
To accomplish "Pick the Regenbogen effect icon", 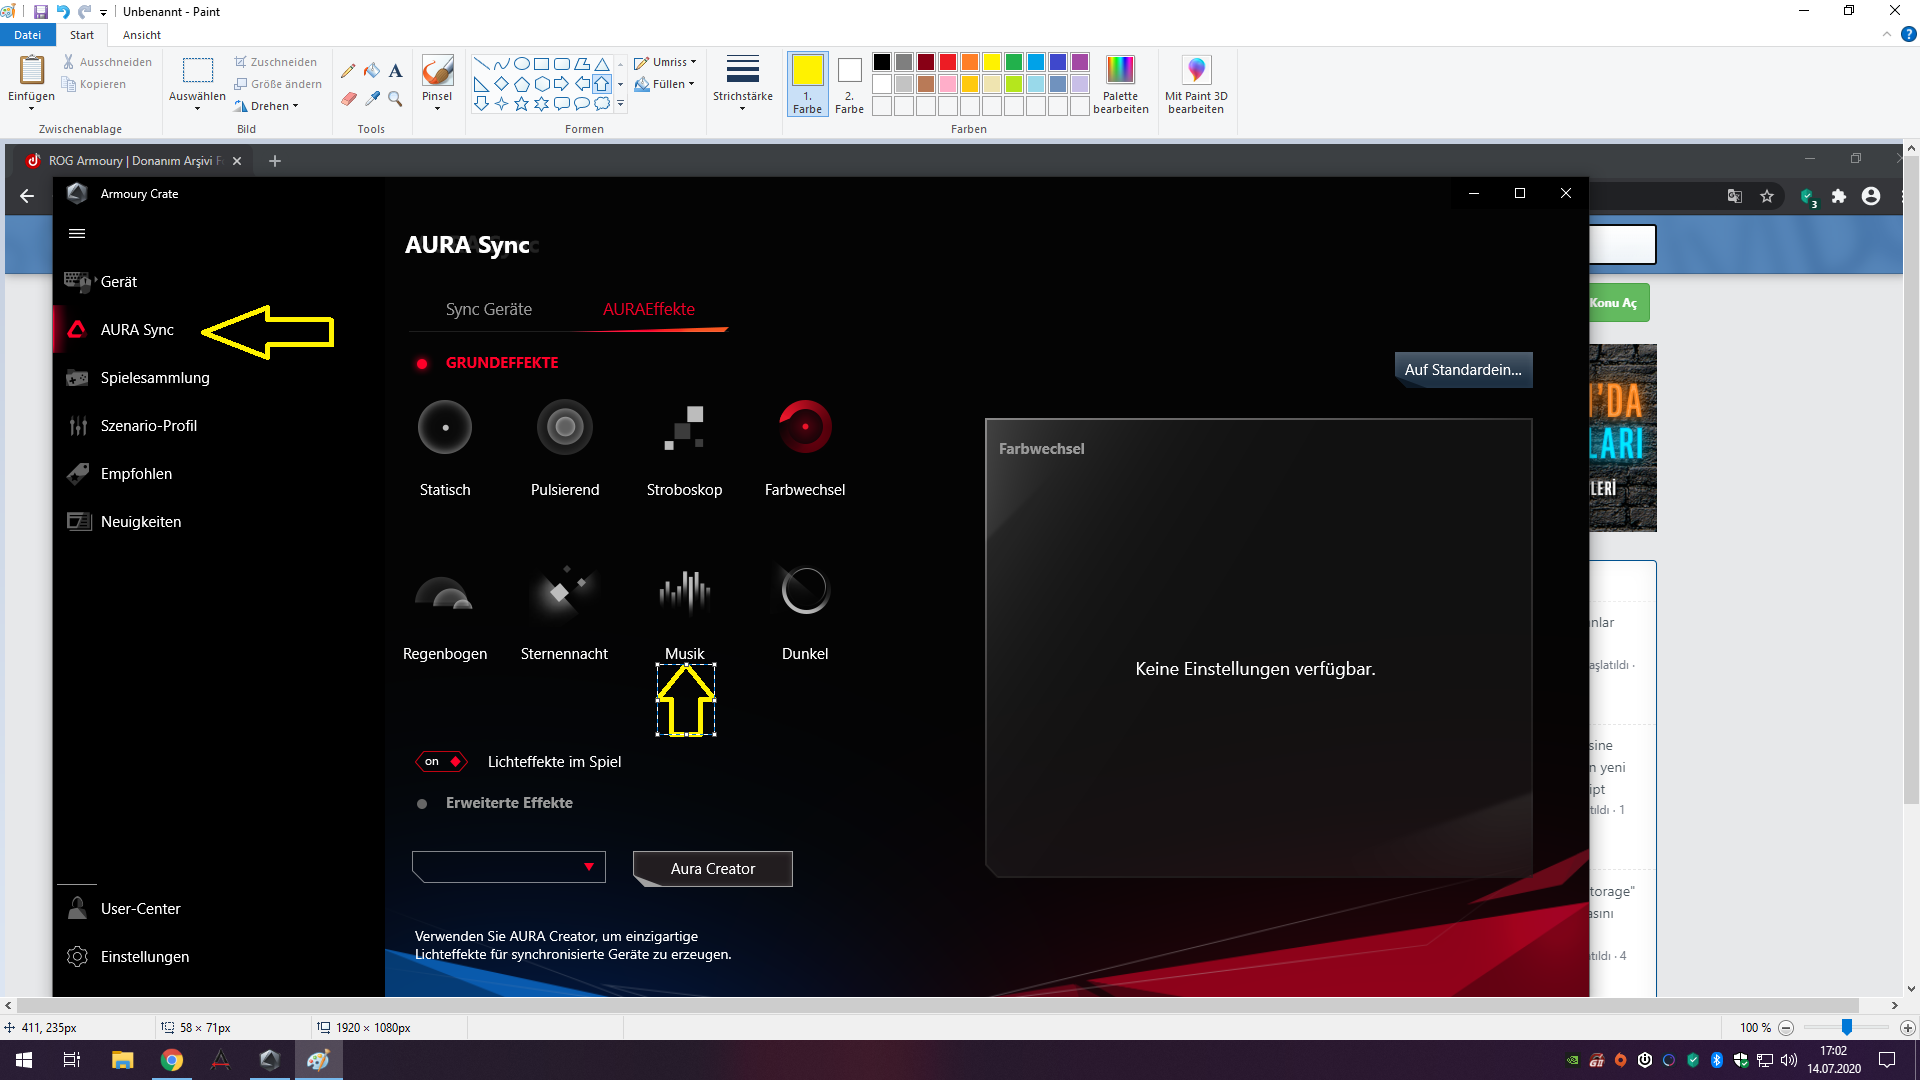I will (x=444, y=592).
